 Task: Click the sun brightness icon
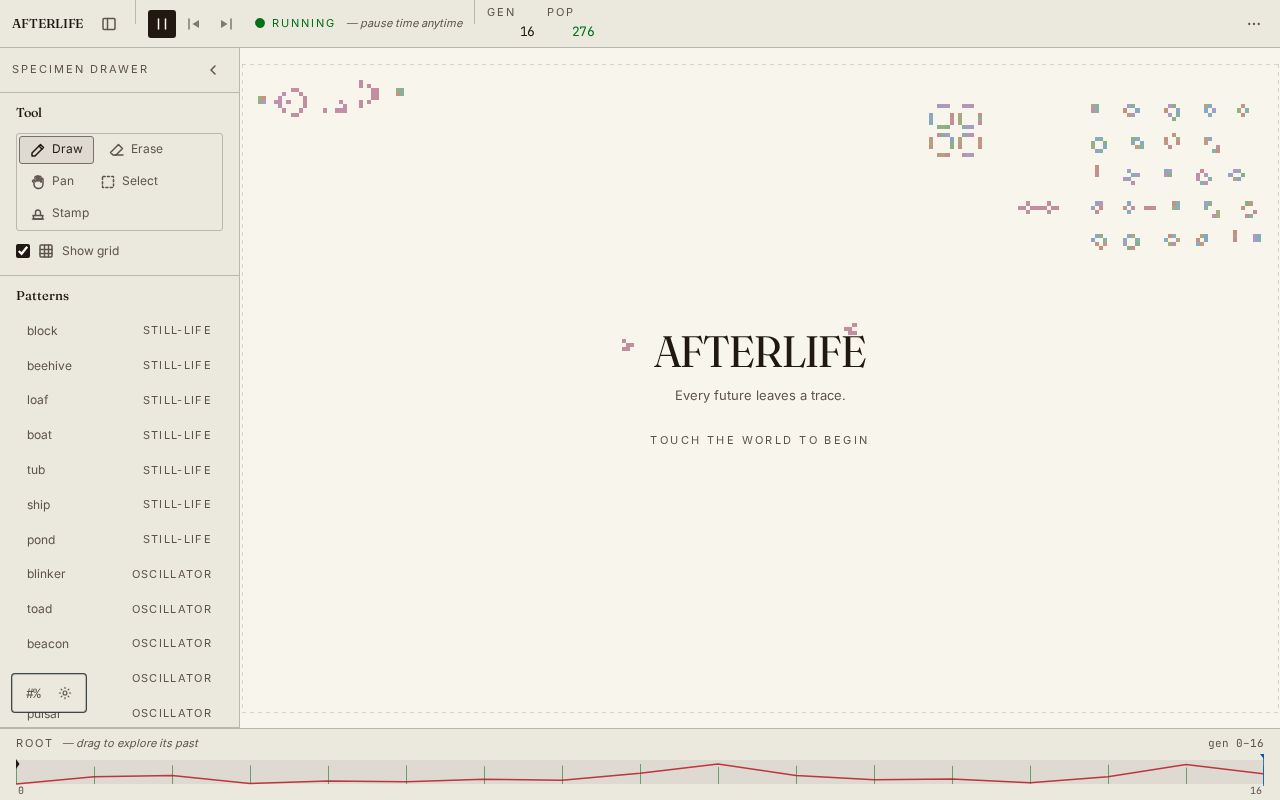[65, 693]
